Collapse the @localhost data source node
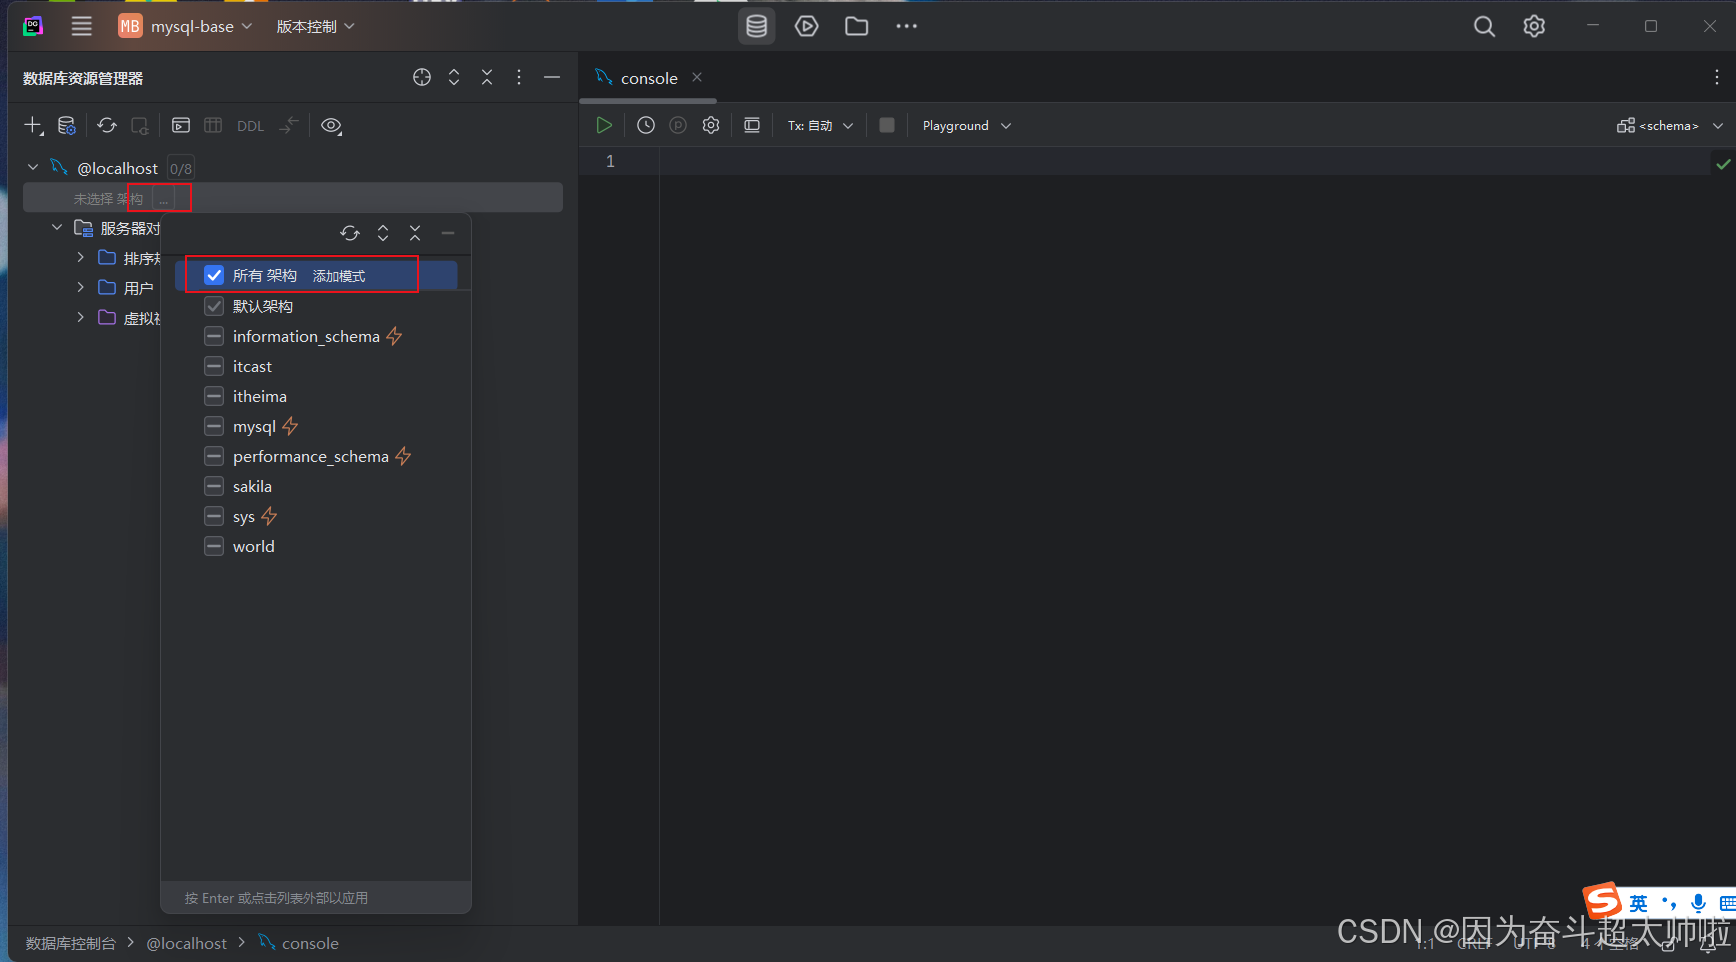The height and width of the screenshot is (962, 1736). pyautogui.click(x=33, y=168)
